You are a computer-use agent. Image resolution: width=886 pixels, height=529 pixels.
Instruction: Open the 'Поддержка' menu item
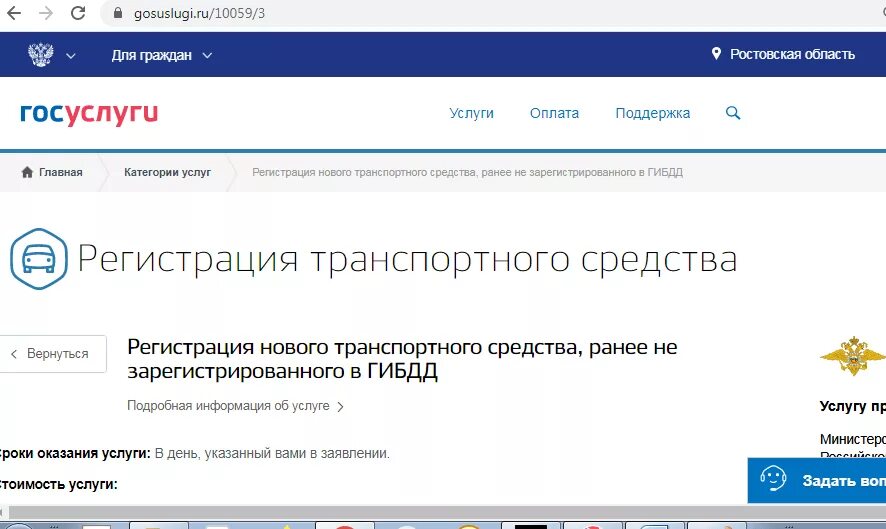[x=653, y=113]
